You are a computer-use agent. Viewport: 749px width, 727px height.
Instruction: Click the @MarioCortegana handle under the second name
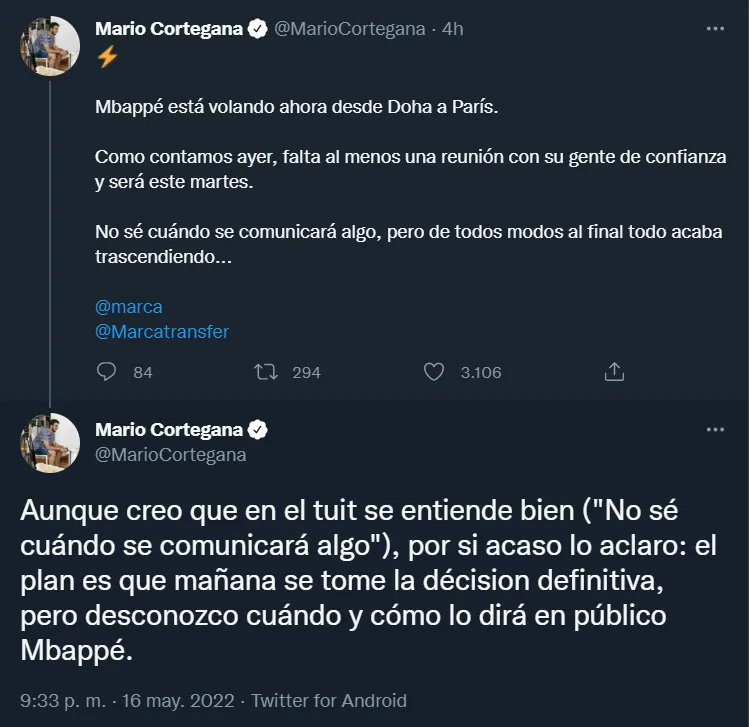tap(170, 455)
